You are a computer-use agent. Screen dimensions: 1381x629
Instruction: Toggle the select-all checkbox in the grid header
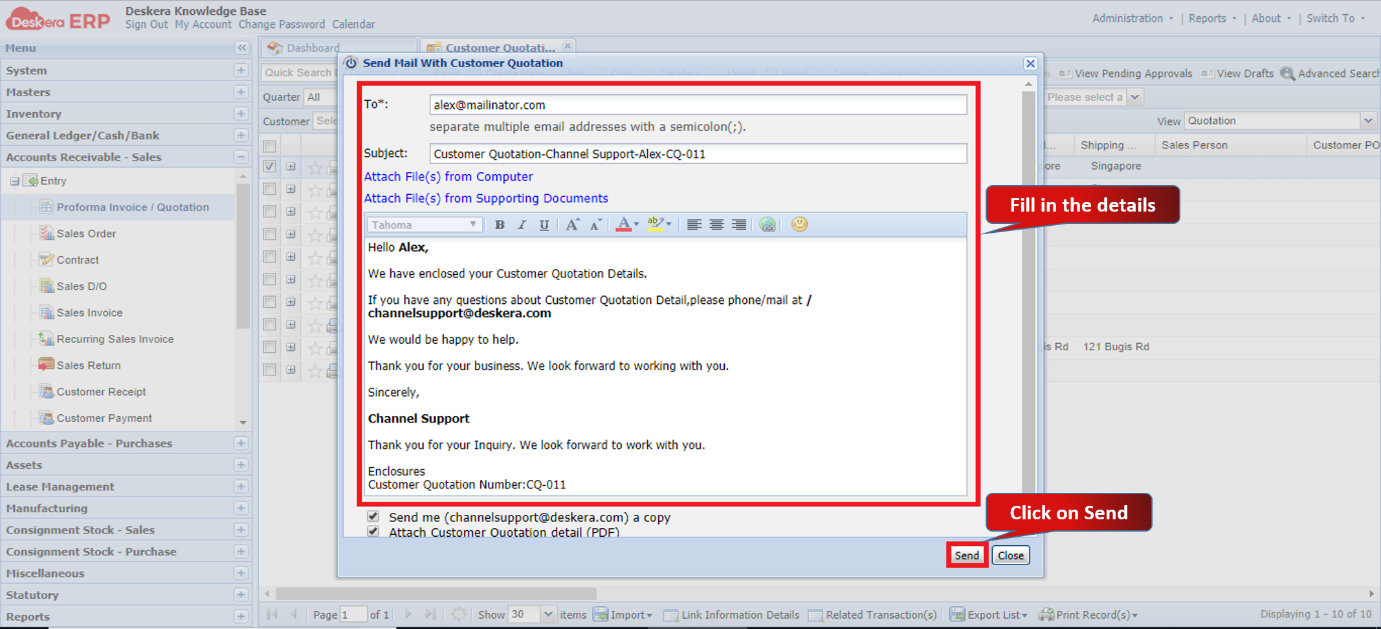tap(269, 146)
